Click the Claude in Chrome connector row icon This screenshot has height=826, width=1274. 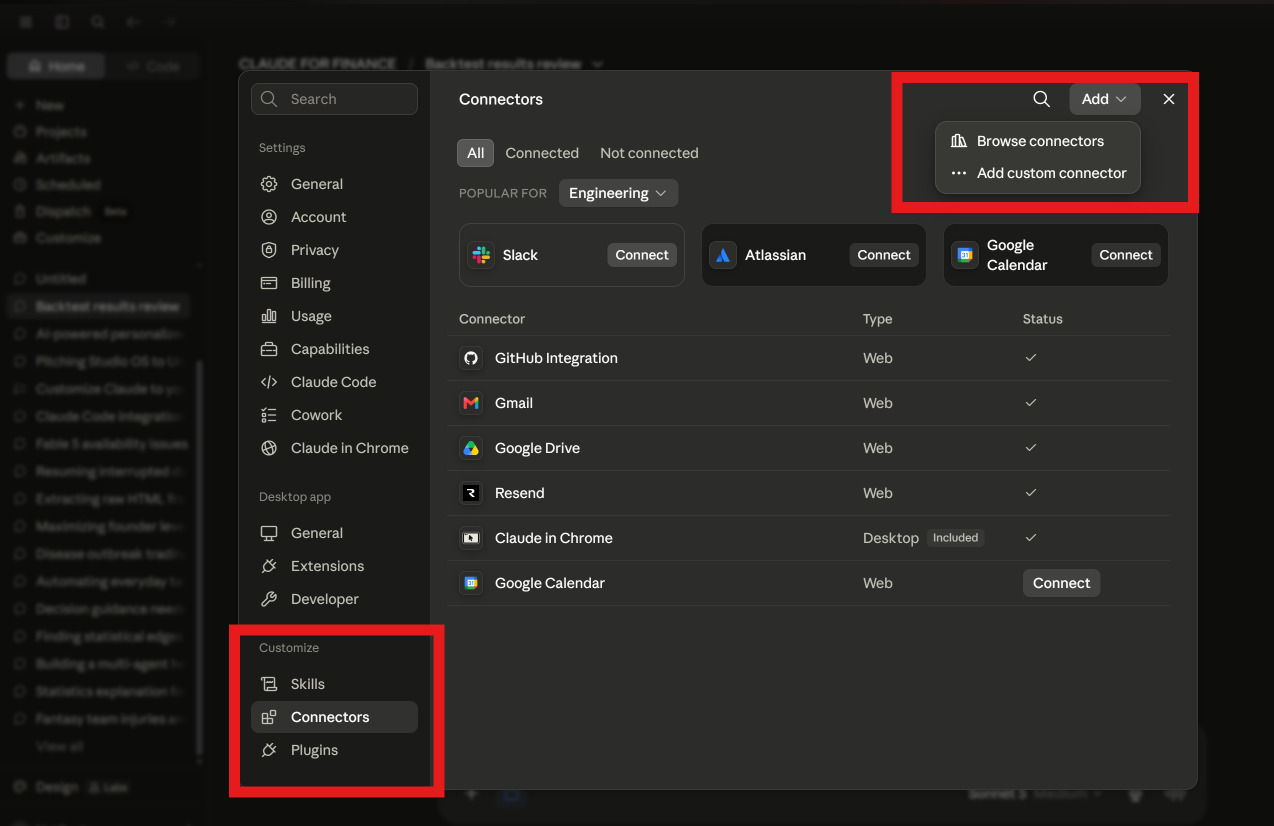(471, 538)
